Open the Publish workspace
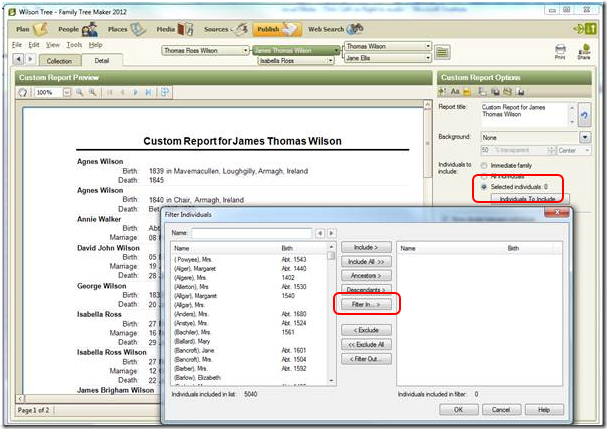Image resolution: width=607 pixels, height=429 pixels. (277, 29)
